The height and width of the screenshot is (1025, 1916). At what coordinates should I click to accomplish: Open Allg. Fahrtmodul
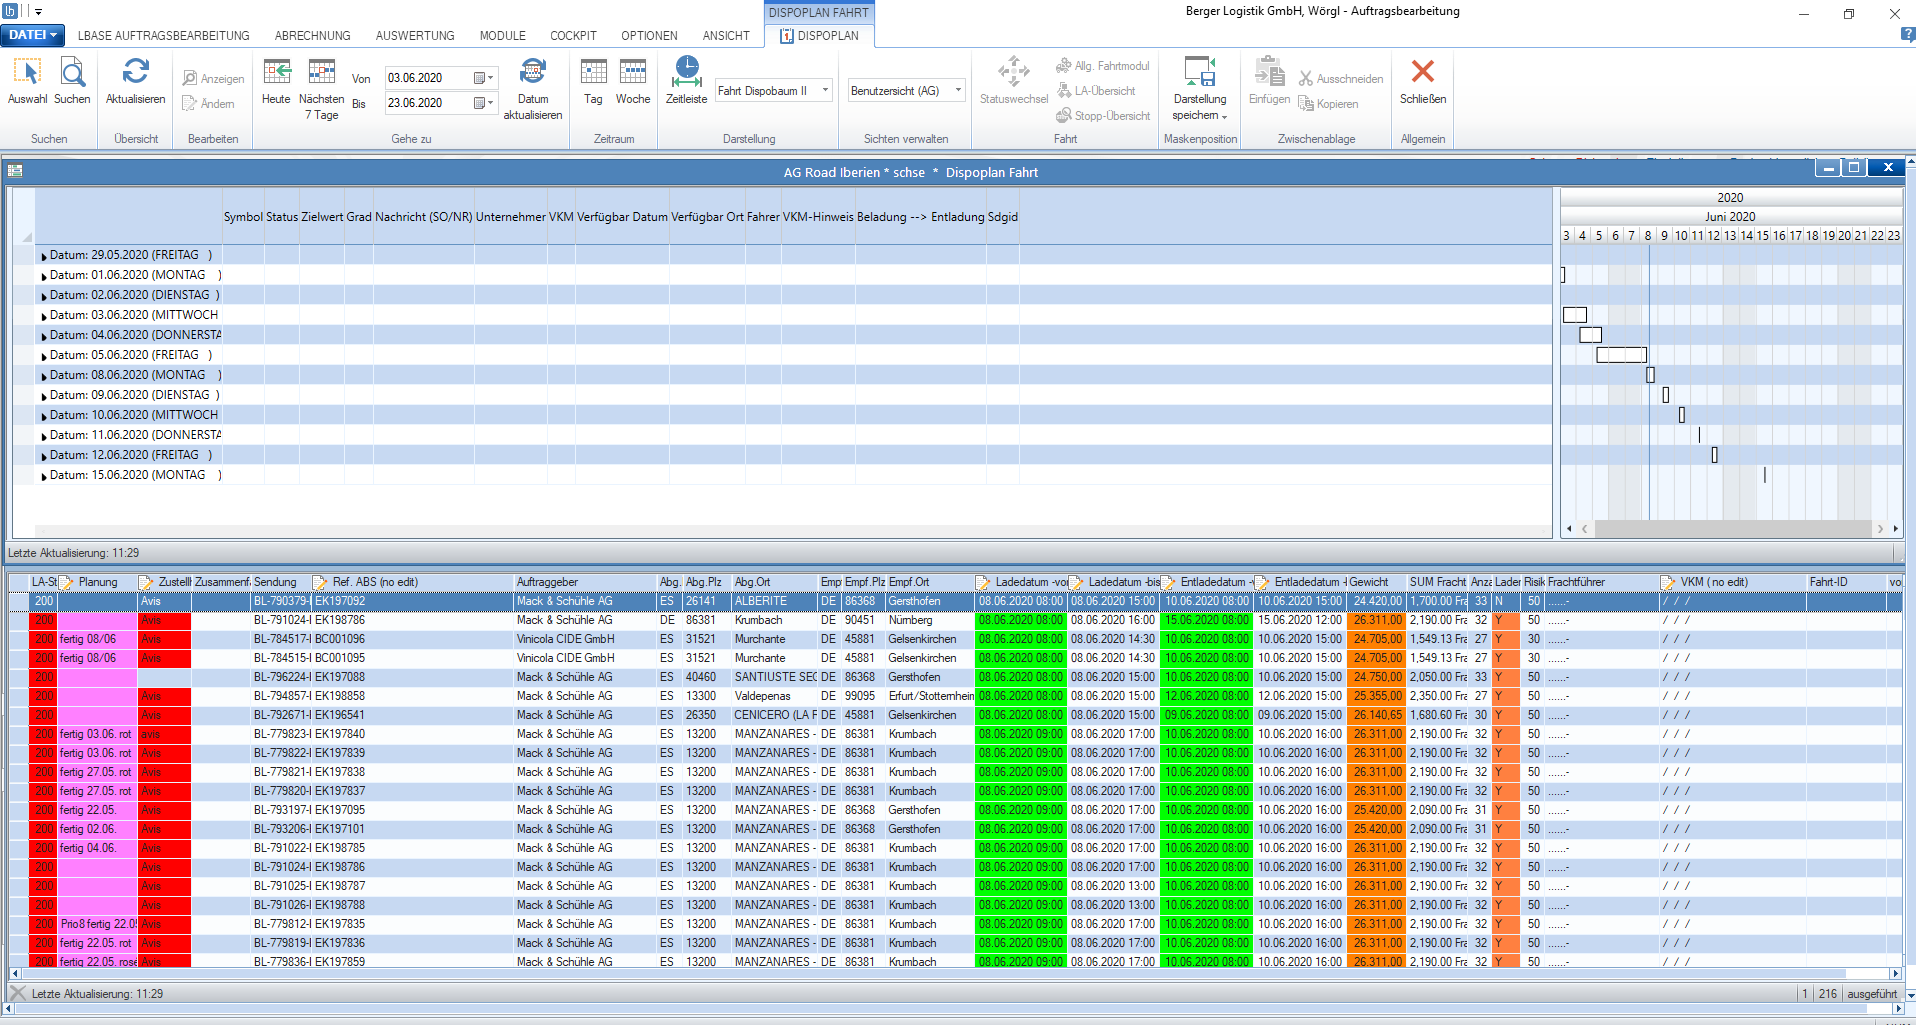(x=1102, y=66)
